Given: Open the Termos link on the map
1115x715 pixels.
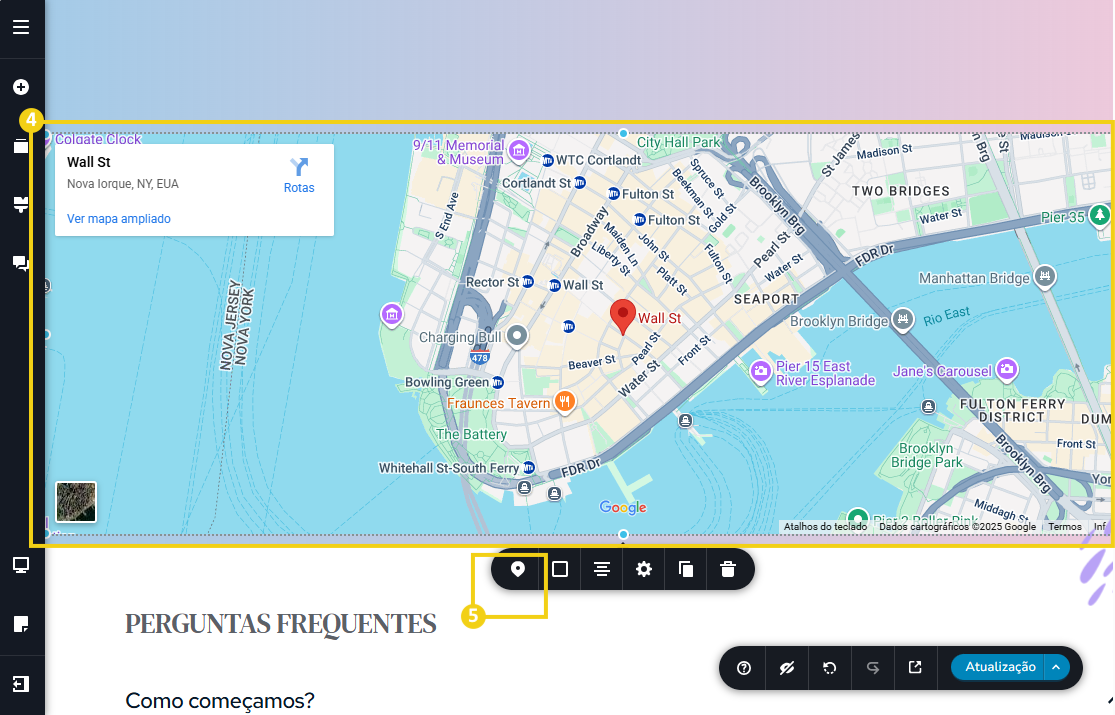Looking at the screenshot, I should [x=1065, y=526].
